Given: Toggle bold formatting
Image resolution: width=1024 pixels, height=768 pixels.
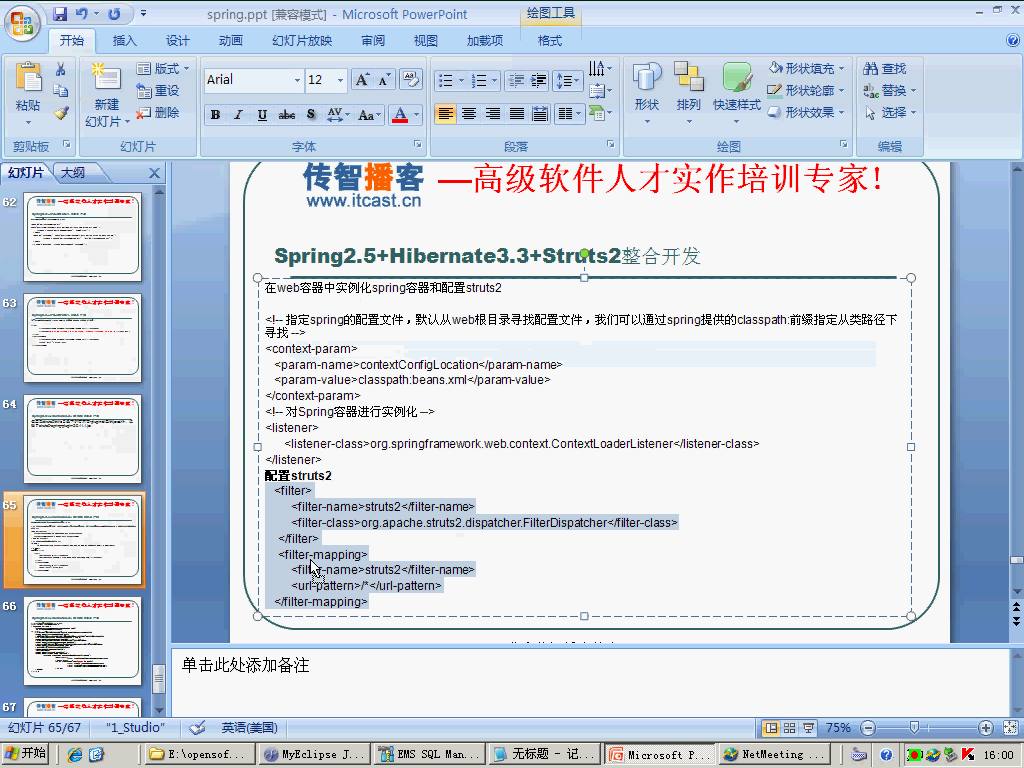Looking at the screenshot, I should pos(215,115).
